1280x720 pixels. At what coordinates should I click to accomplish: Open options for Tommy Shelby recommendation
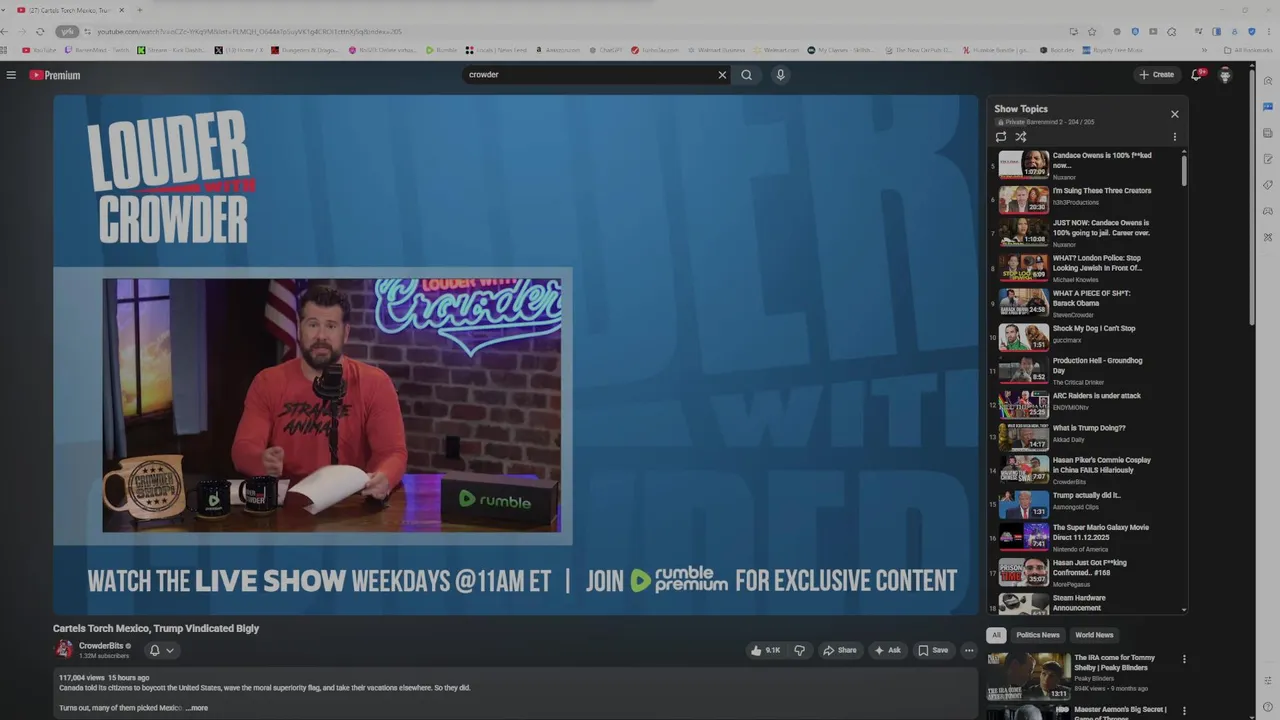1184,659
